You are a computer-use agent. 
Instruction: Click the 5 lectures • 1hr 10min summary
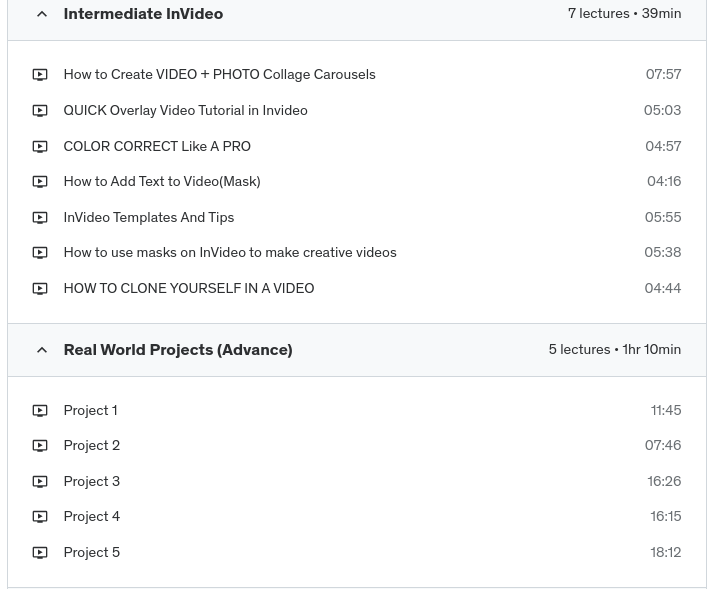(x=614, y=350)
